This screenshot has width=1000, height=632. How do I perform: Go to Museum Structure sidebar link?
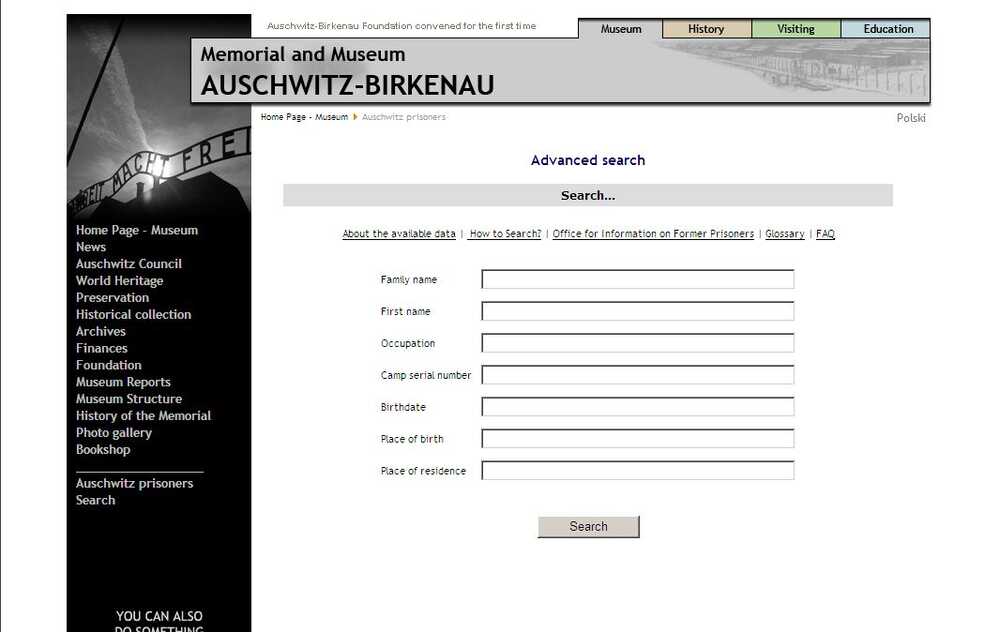[x=129, y=399]
